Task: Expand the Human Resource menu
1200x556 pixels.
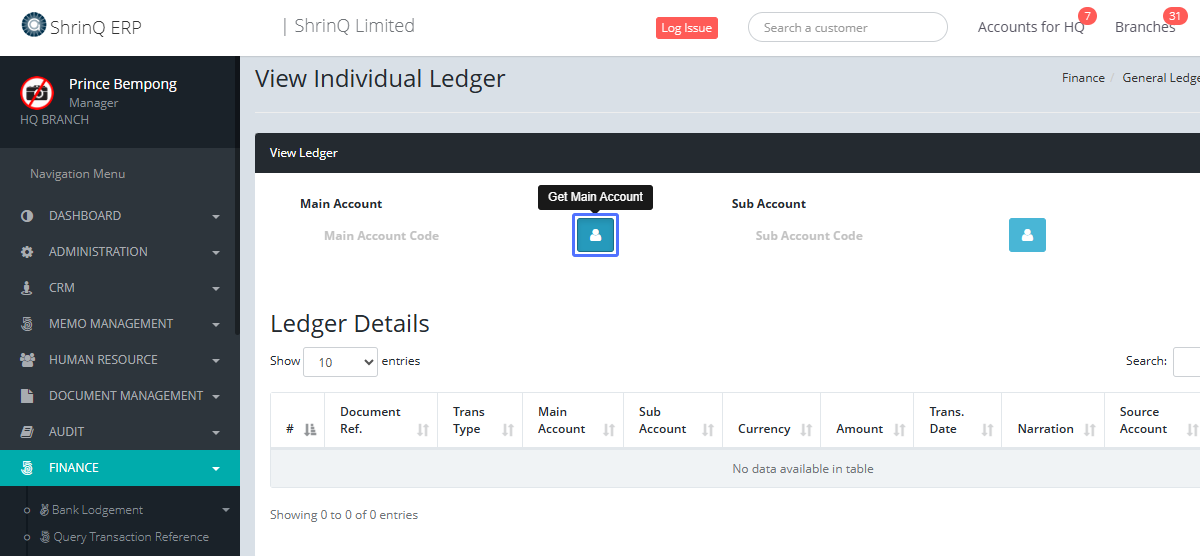Action: 119,360
